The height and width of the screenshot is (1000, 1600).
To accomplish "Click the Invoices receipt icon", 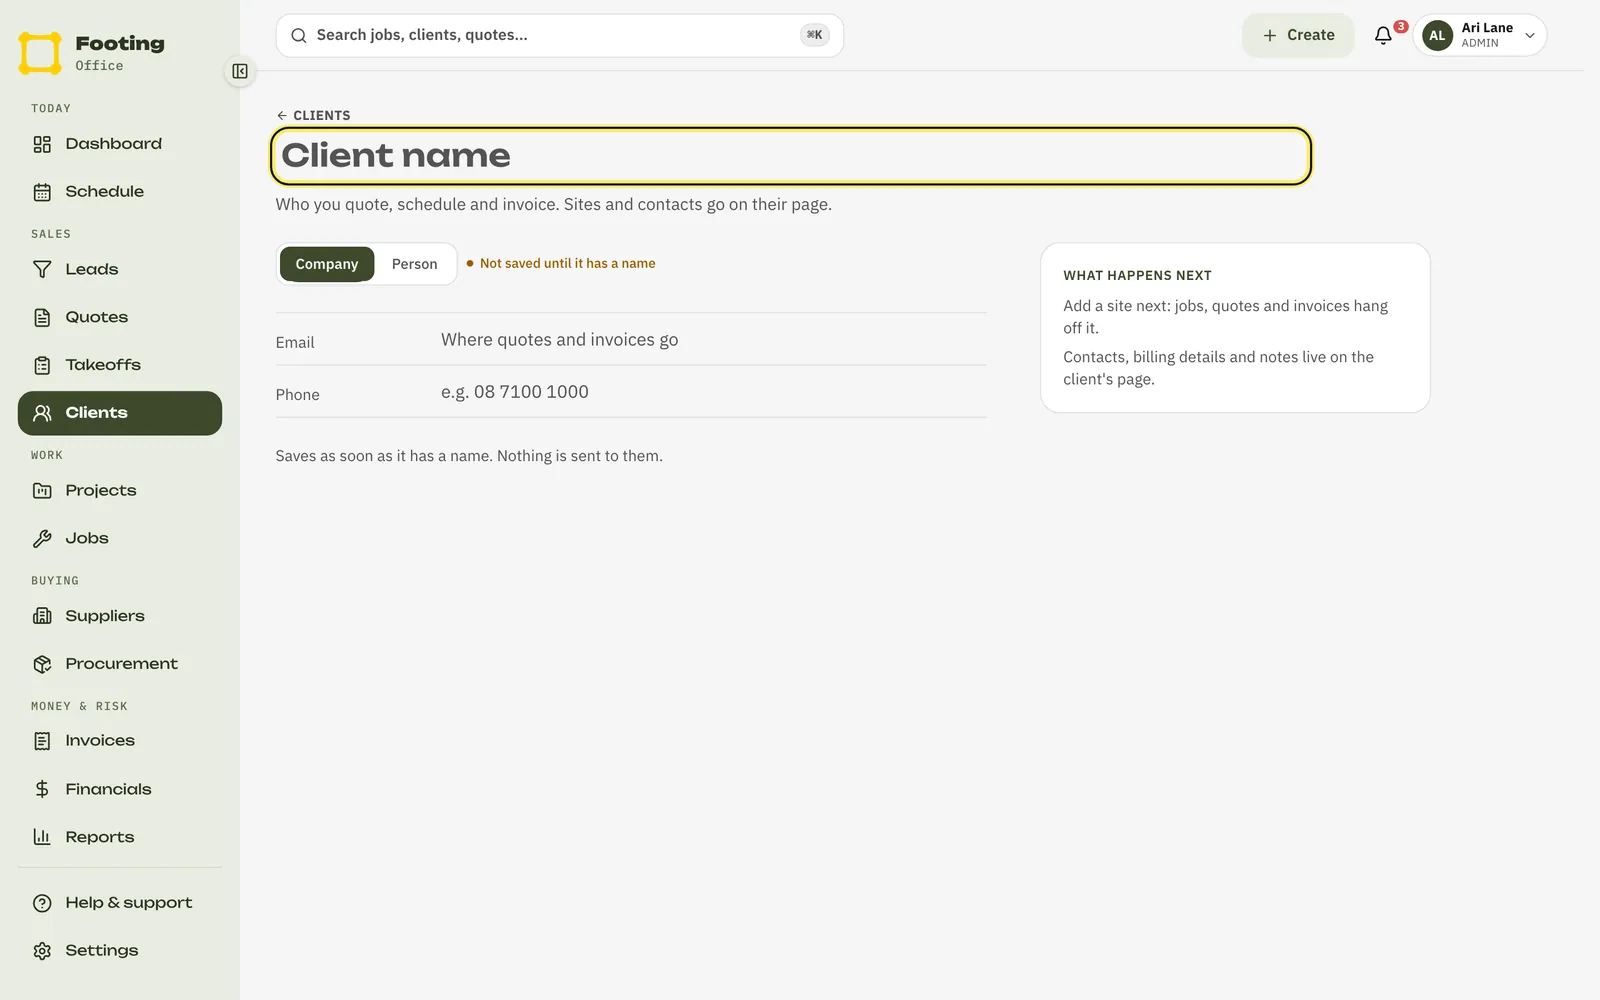I will tap(42, 741).
